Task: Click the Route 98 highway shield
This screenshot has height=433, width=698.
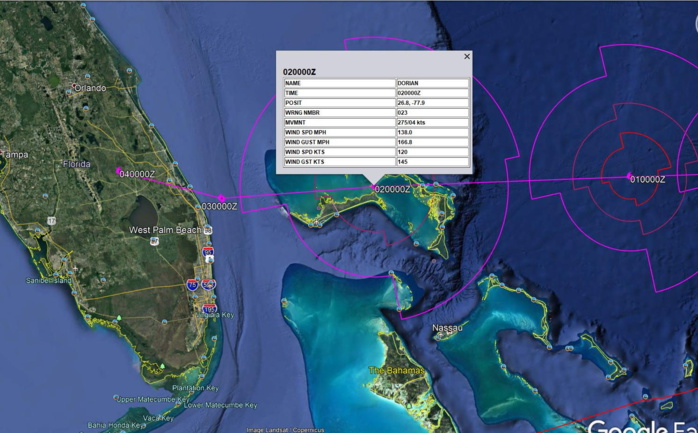Action: coord(155,241)
